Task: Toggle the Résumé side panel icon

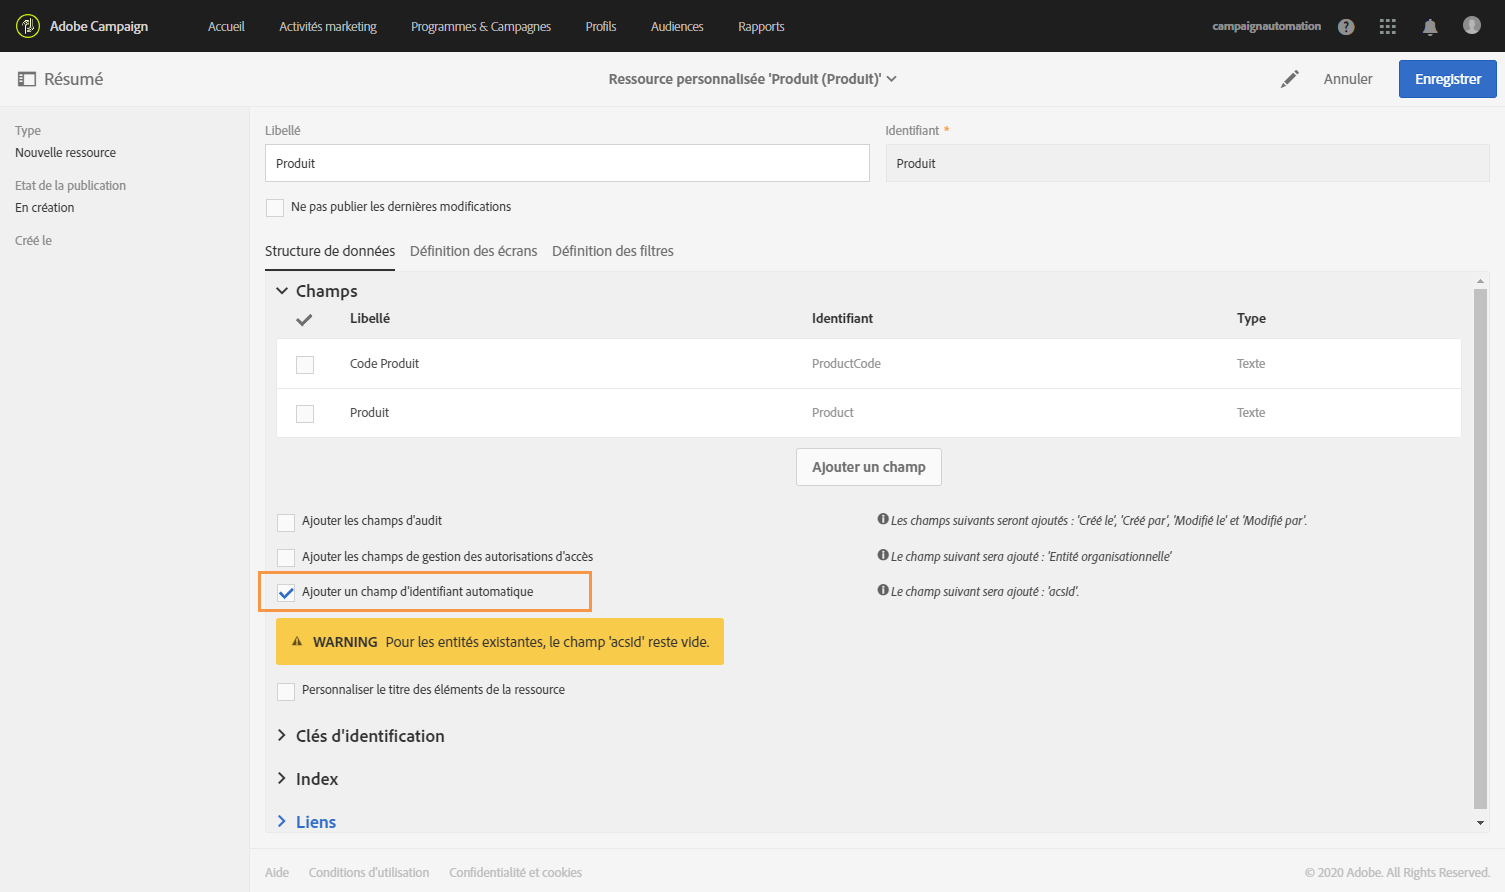Action: coord(27,79)
